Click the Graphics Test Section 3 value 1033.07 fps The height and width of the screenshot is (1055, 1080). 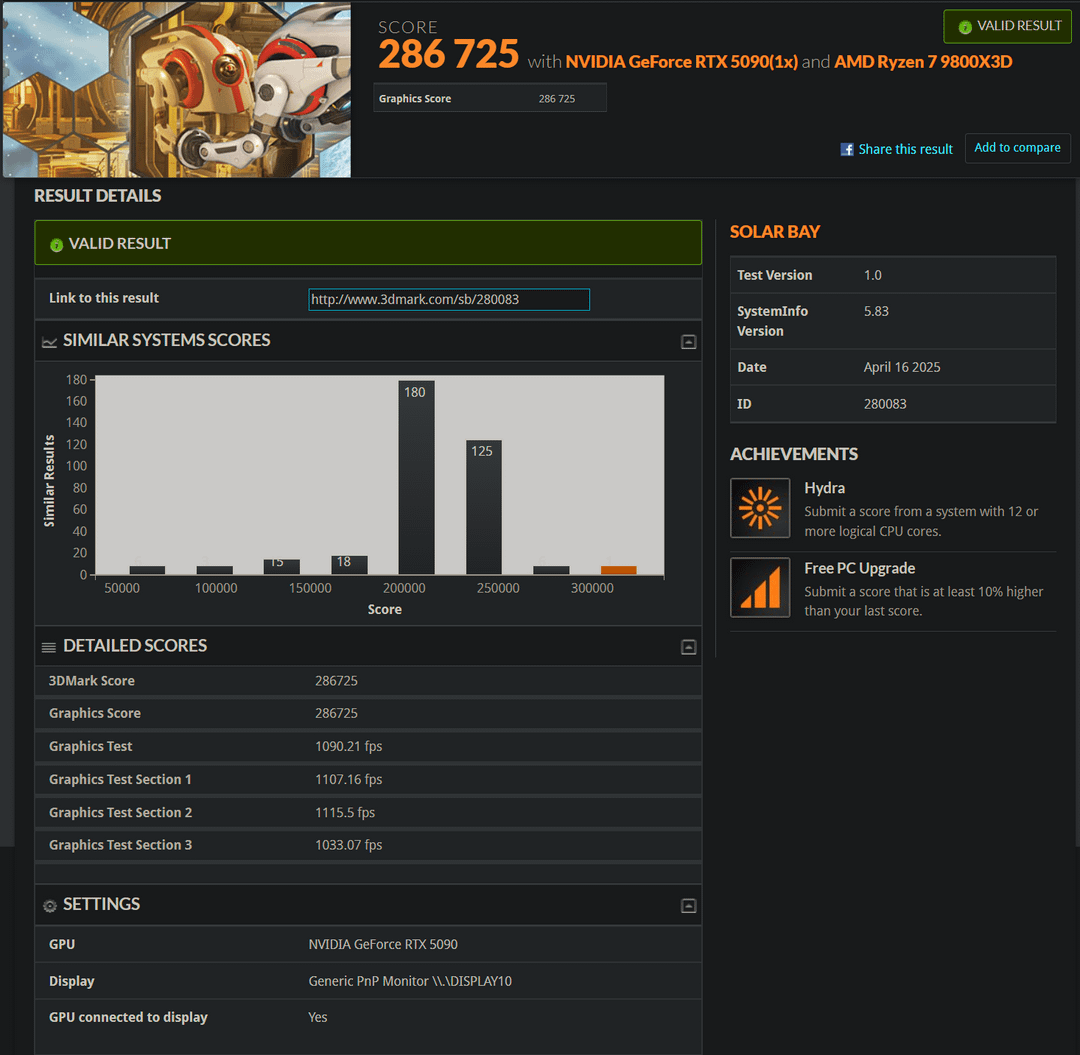[x=349, y=845]
